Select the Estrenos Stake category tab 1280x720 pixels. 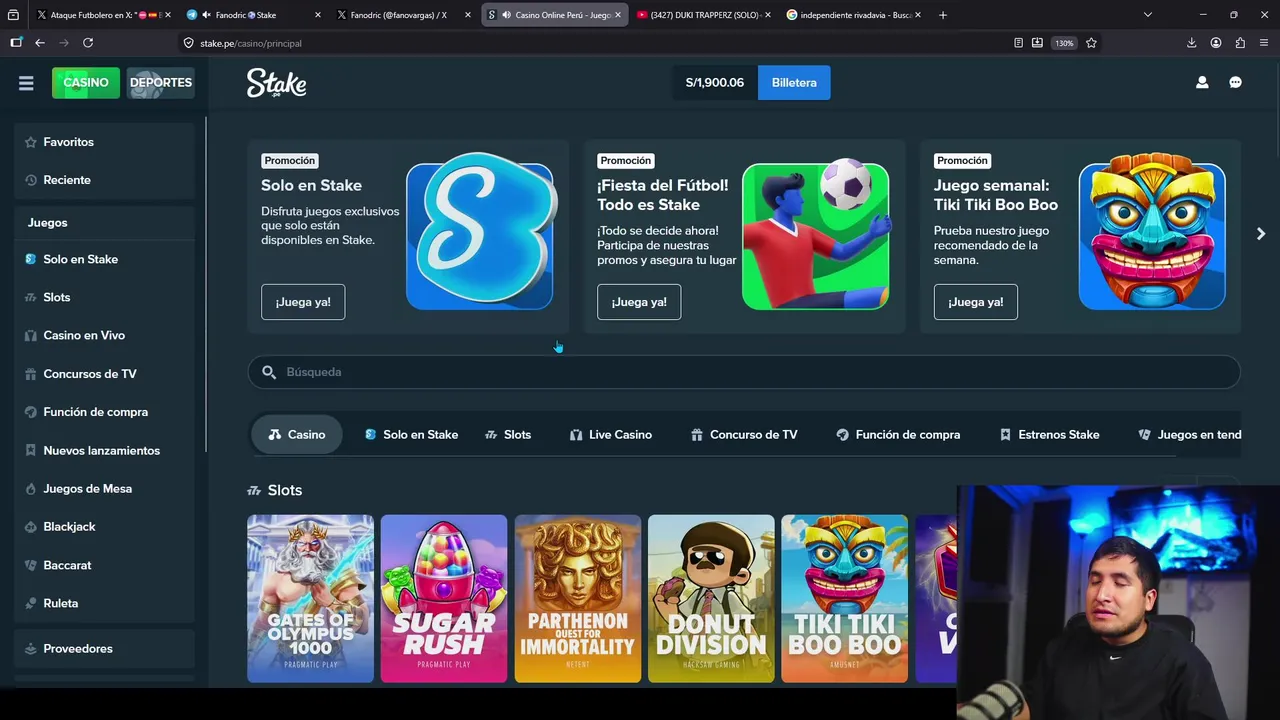click(x=1049, y=435)
